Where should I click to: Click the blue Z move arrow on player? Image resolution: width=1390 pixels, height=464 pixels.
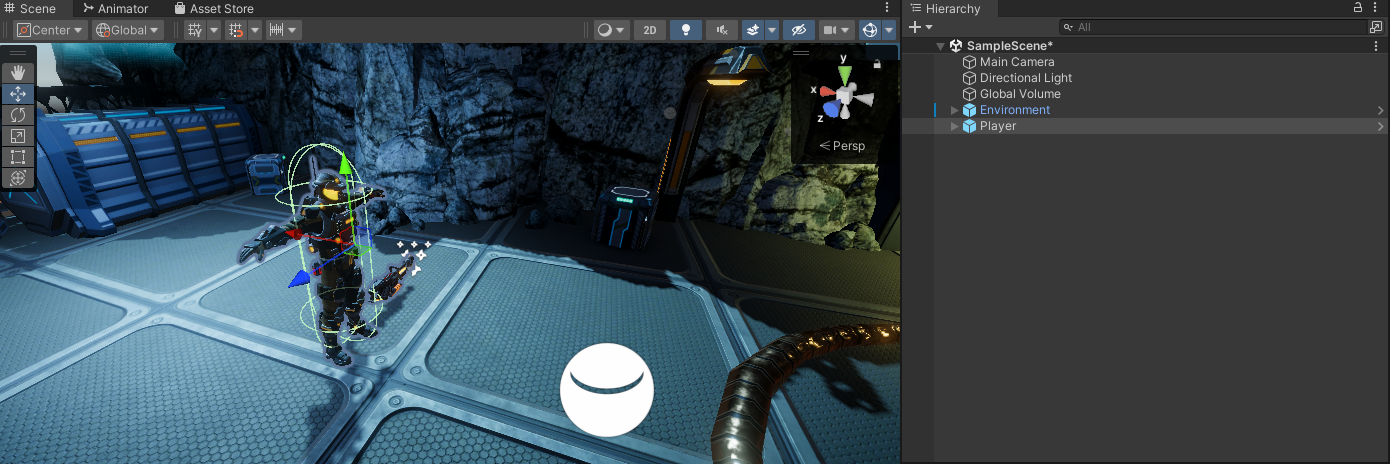(x=300, y=280)
